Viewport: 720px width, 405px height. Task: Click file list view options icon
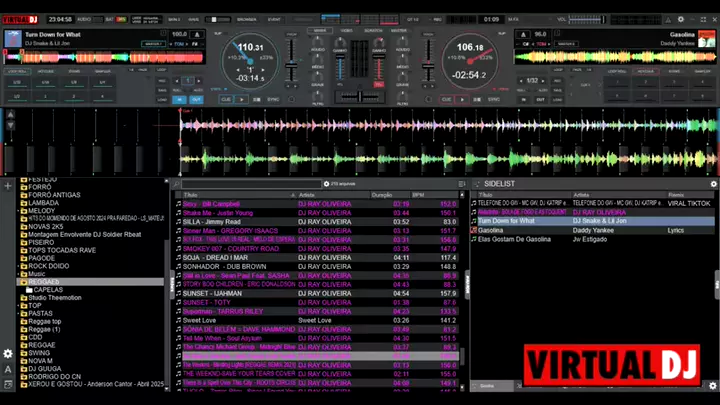click(x=461, y=184)
